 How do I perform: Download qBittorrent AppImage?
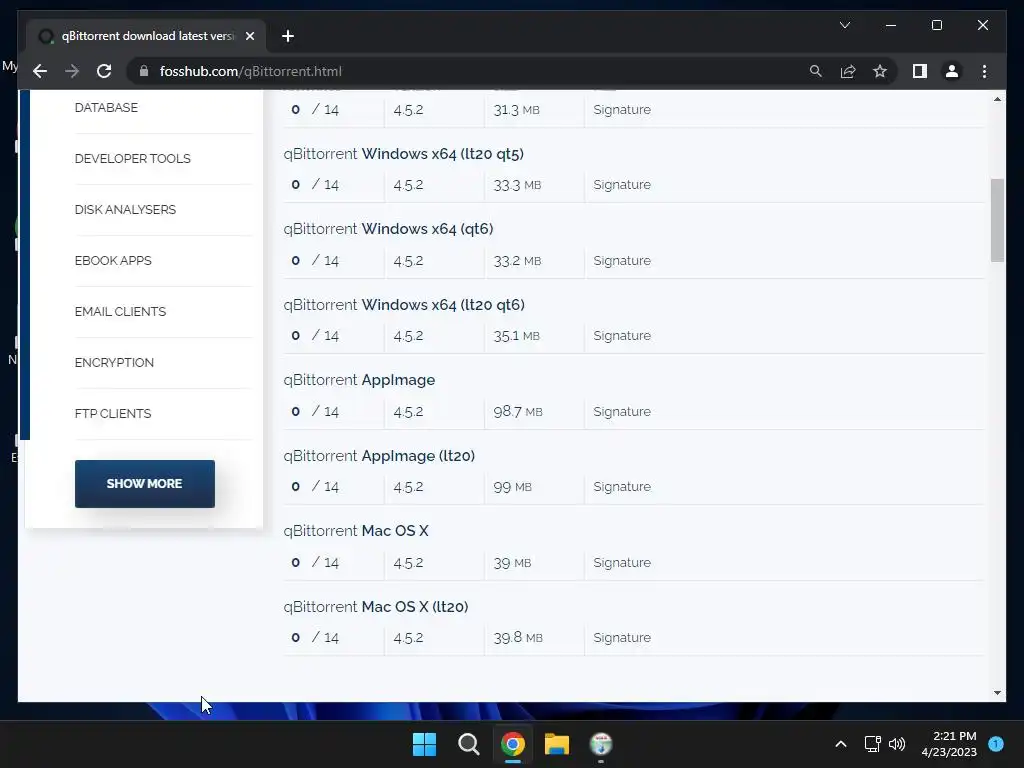359,380
